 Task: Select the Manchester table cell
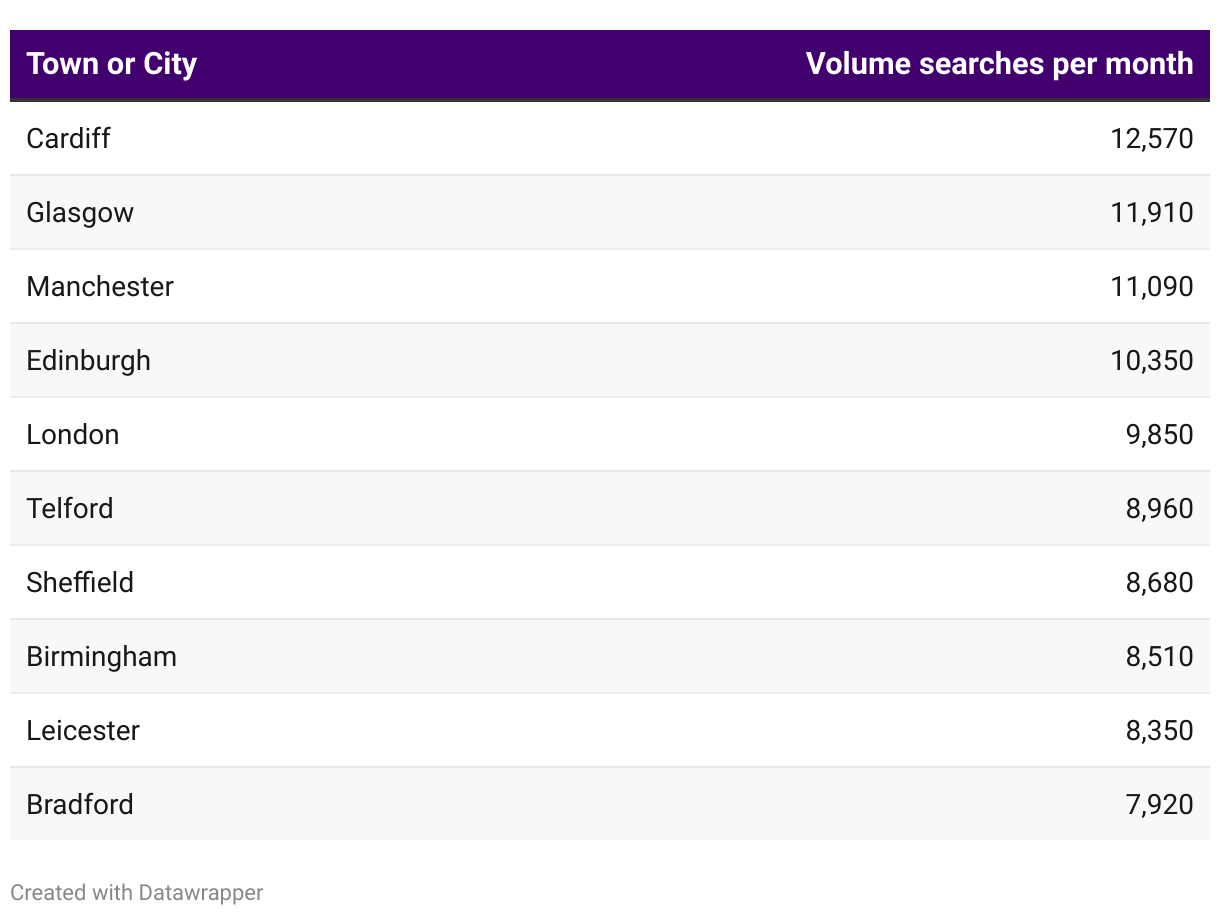pyautogui.click(x=100, y=286)
